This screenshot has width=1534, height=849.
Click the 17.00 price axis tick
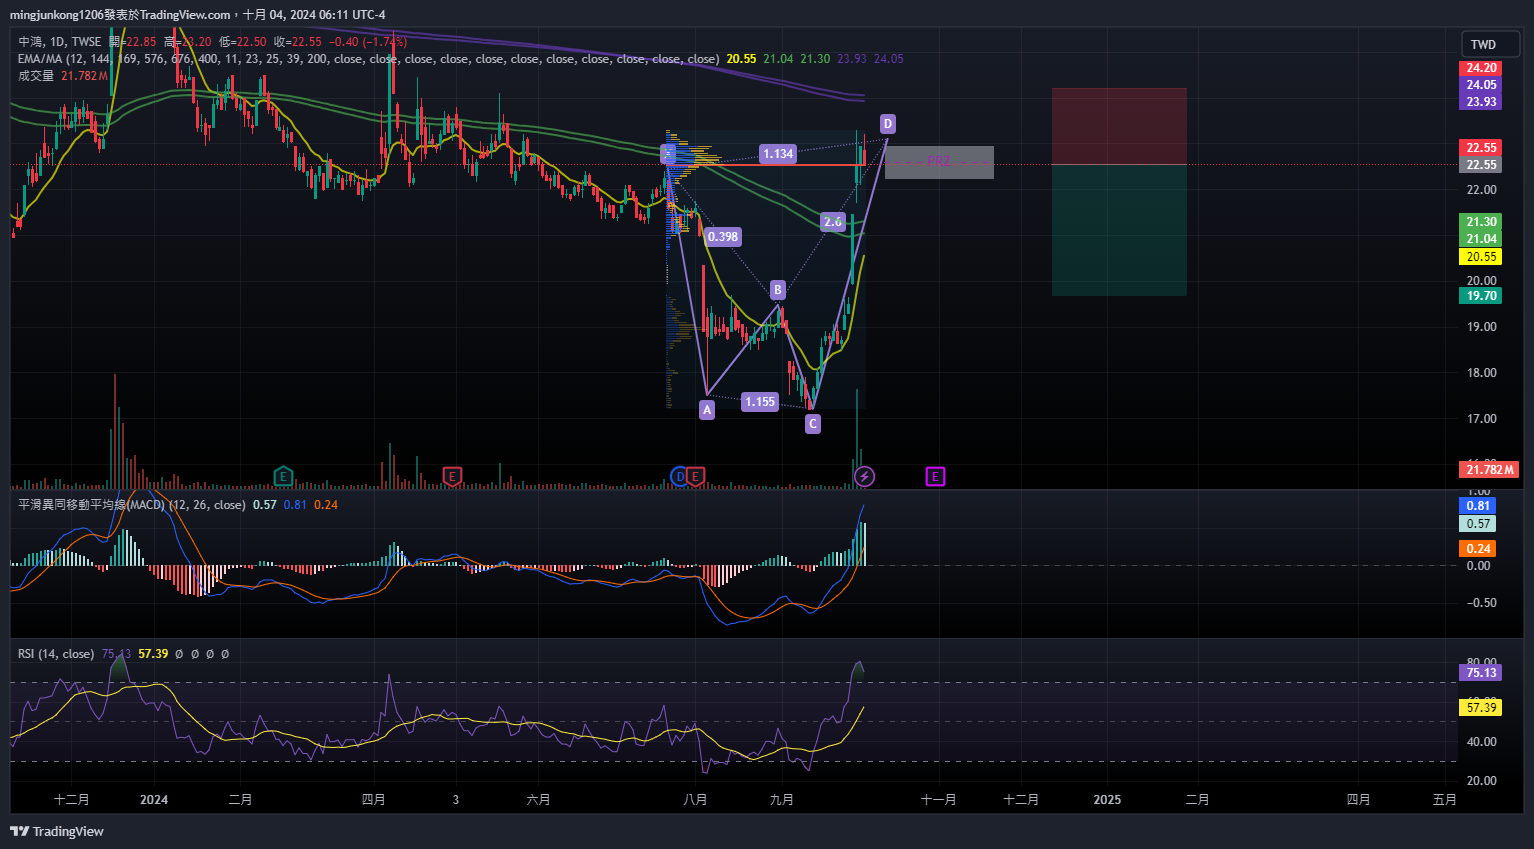(x=1481, y=419)
